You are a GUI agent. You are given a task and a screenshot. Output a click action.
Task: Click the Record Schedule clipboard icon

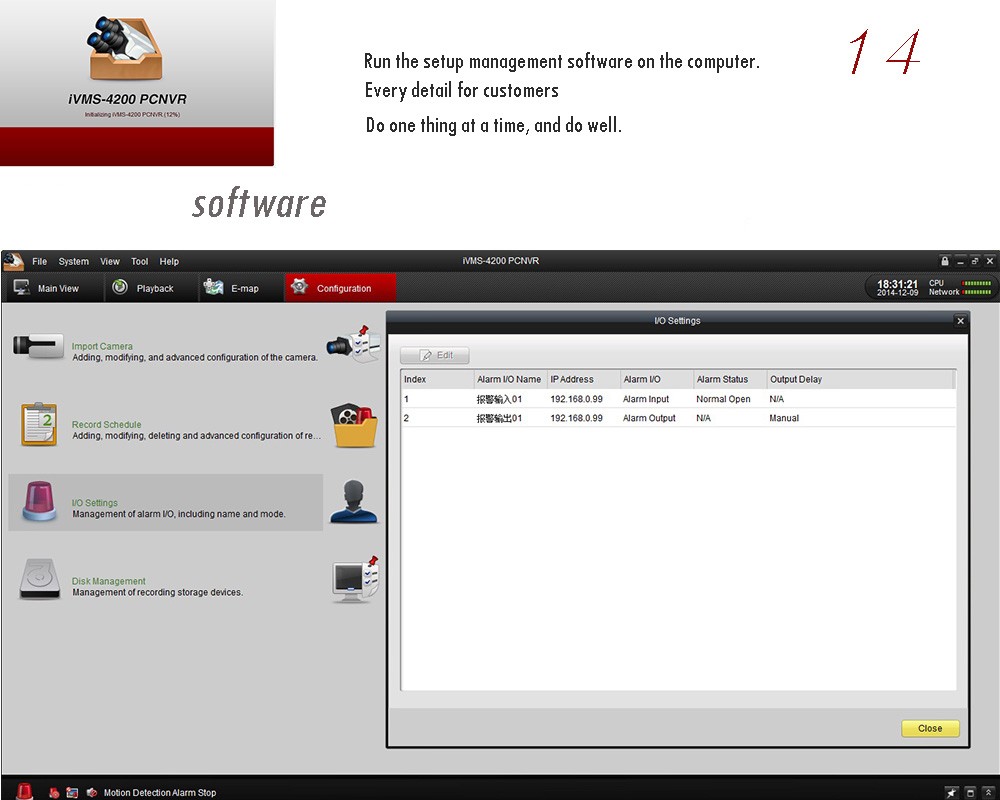pos(39,424)
